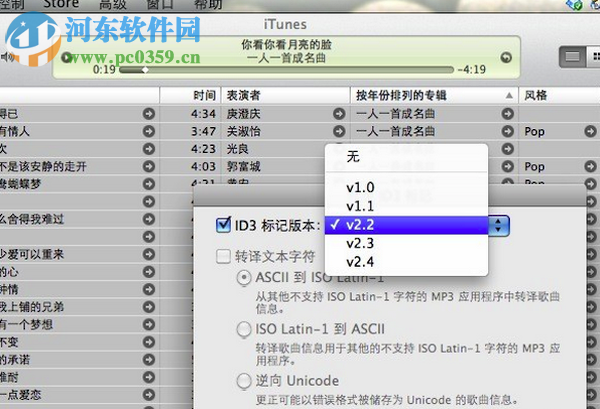
Task: Open the 帮助 menu
Action: click(207, 5)
